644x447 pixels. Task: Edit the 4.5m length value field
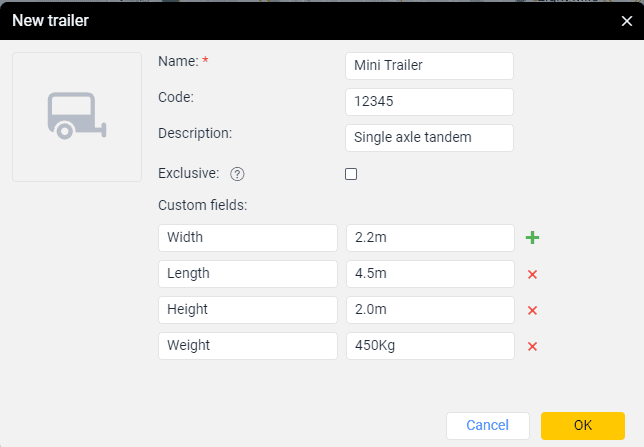[x=430, y=274]
